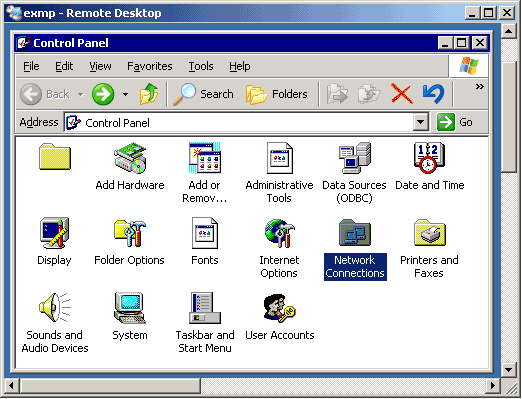Open the Edit menu
522x399 pixels.
(64, 66)
